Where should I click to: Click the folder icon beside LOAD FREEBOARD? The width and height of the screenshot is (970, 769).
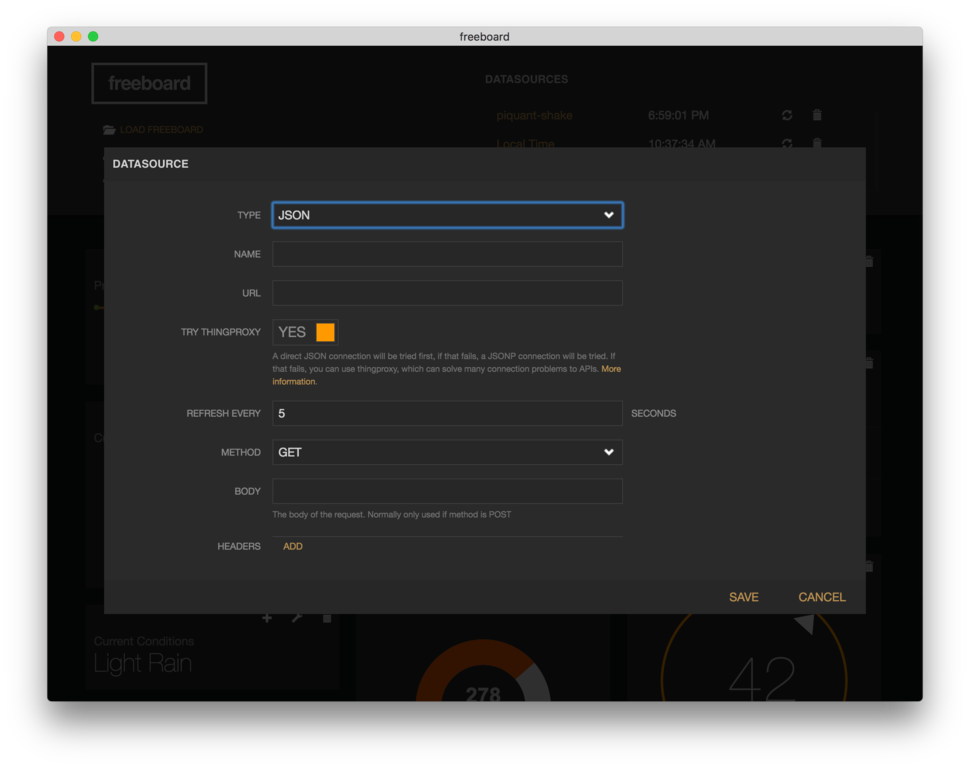108,129
